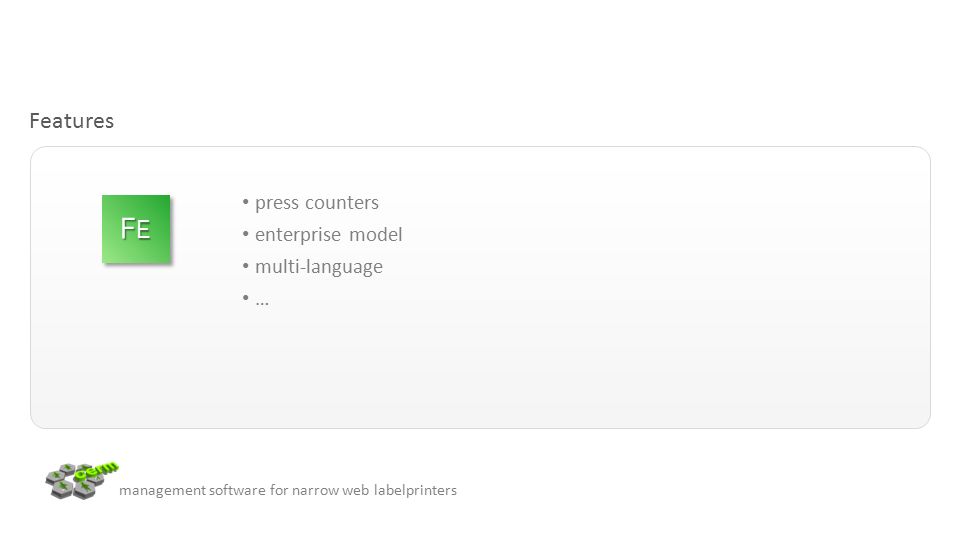Click bullet dot before multi-language
960x540 pixels.
[x=246, y=265]
